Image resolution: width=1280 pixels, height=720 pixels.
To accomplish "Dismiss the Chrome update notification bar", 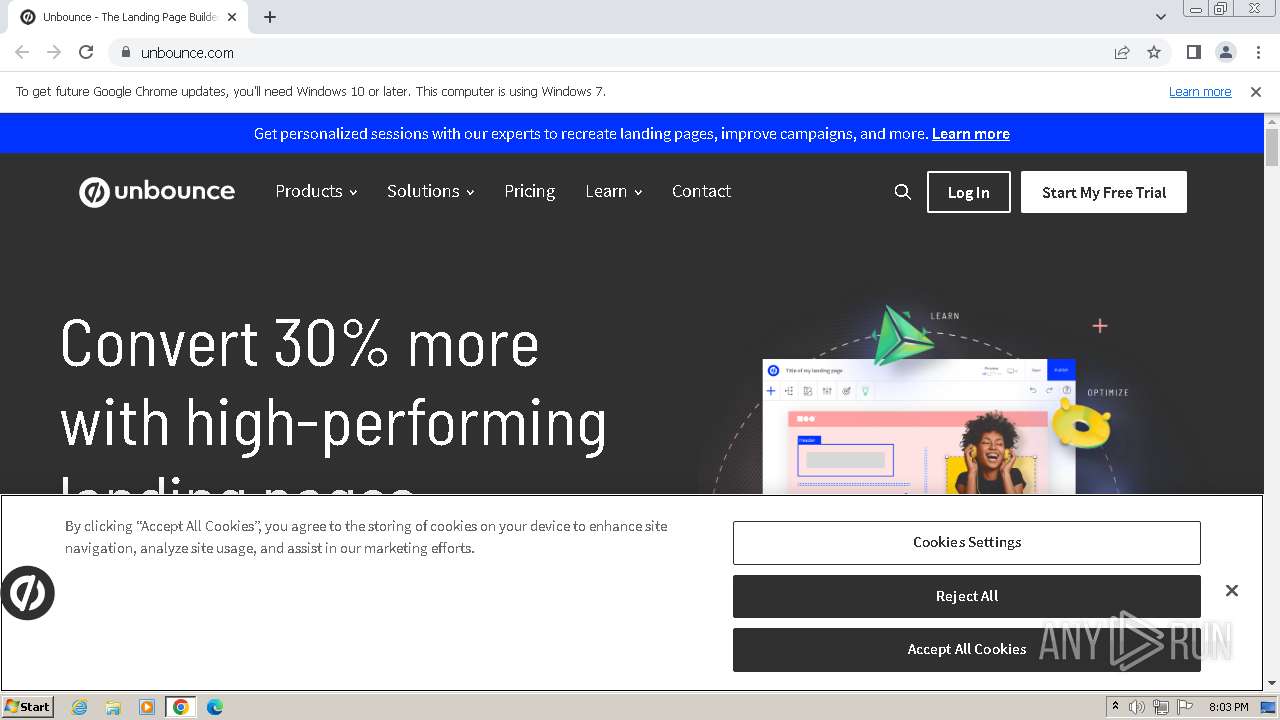I will (1256, 92).
